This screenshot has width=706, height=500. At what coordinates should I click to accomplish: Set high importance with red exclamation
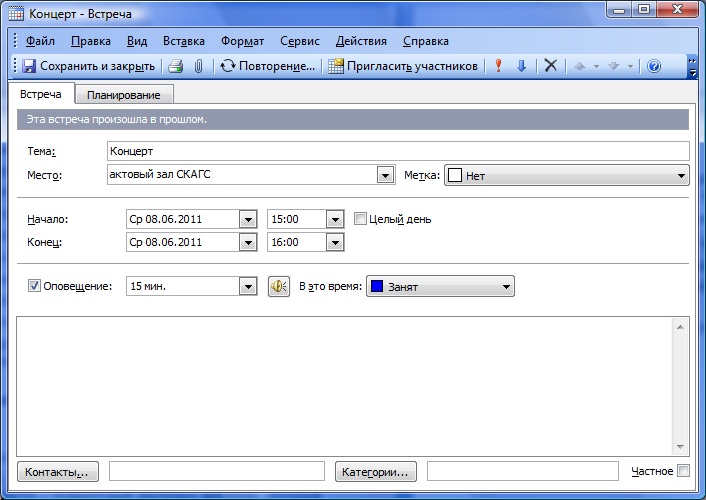(498, 66)
